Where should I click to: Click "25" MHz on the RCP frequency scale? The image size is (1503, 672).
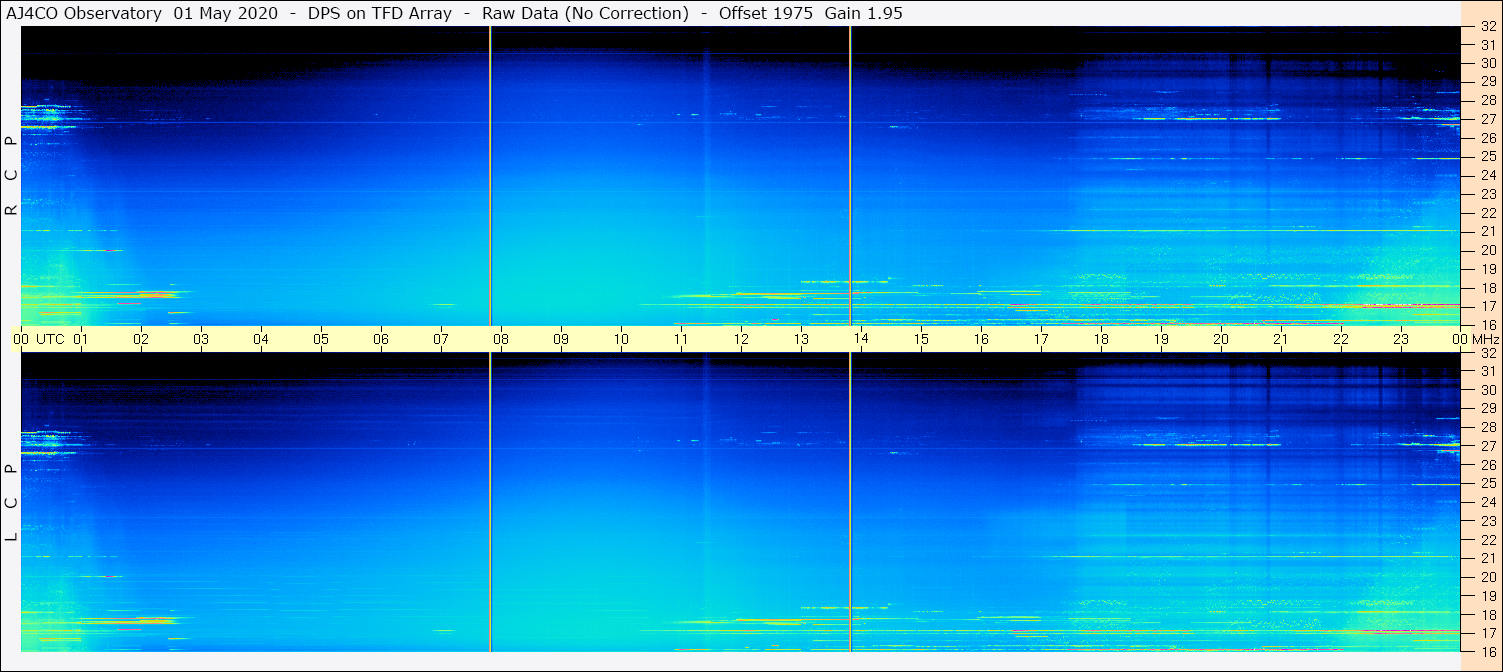1487,156
